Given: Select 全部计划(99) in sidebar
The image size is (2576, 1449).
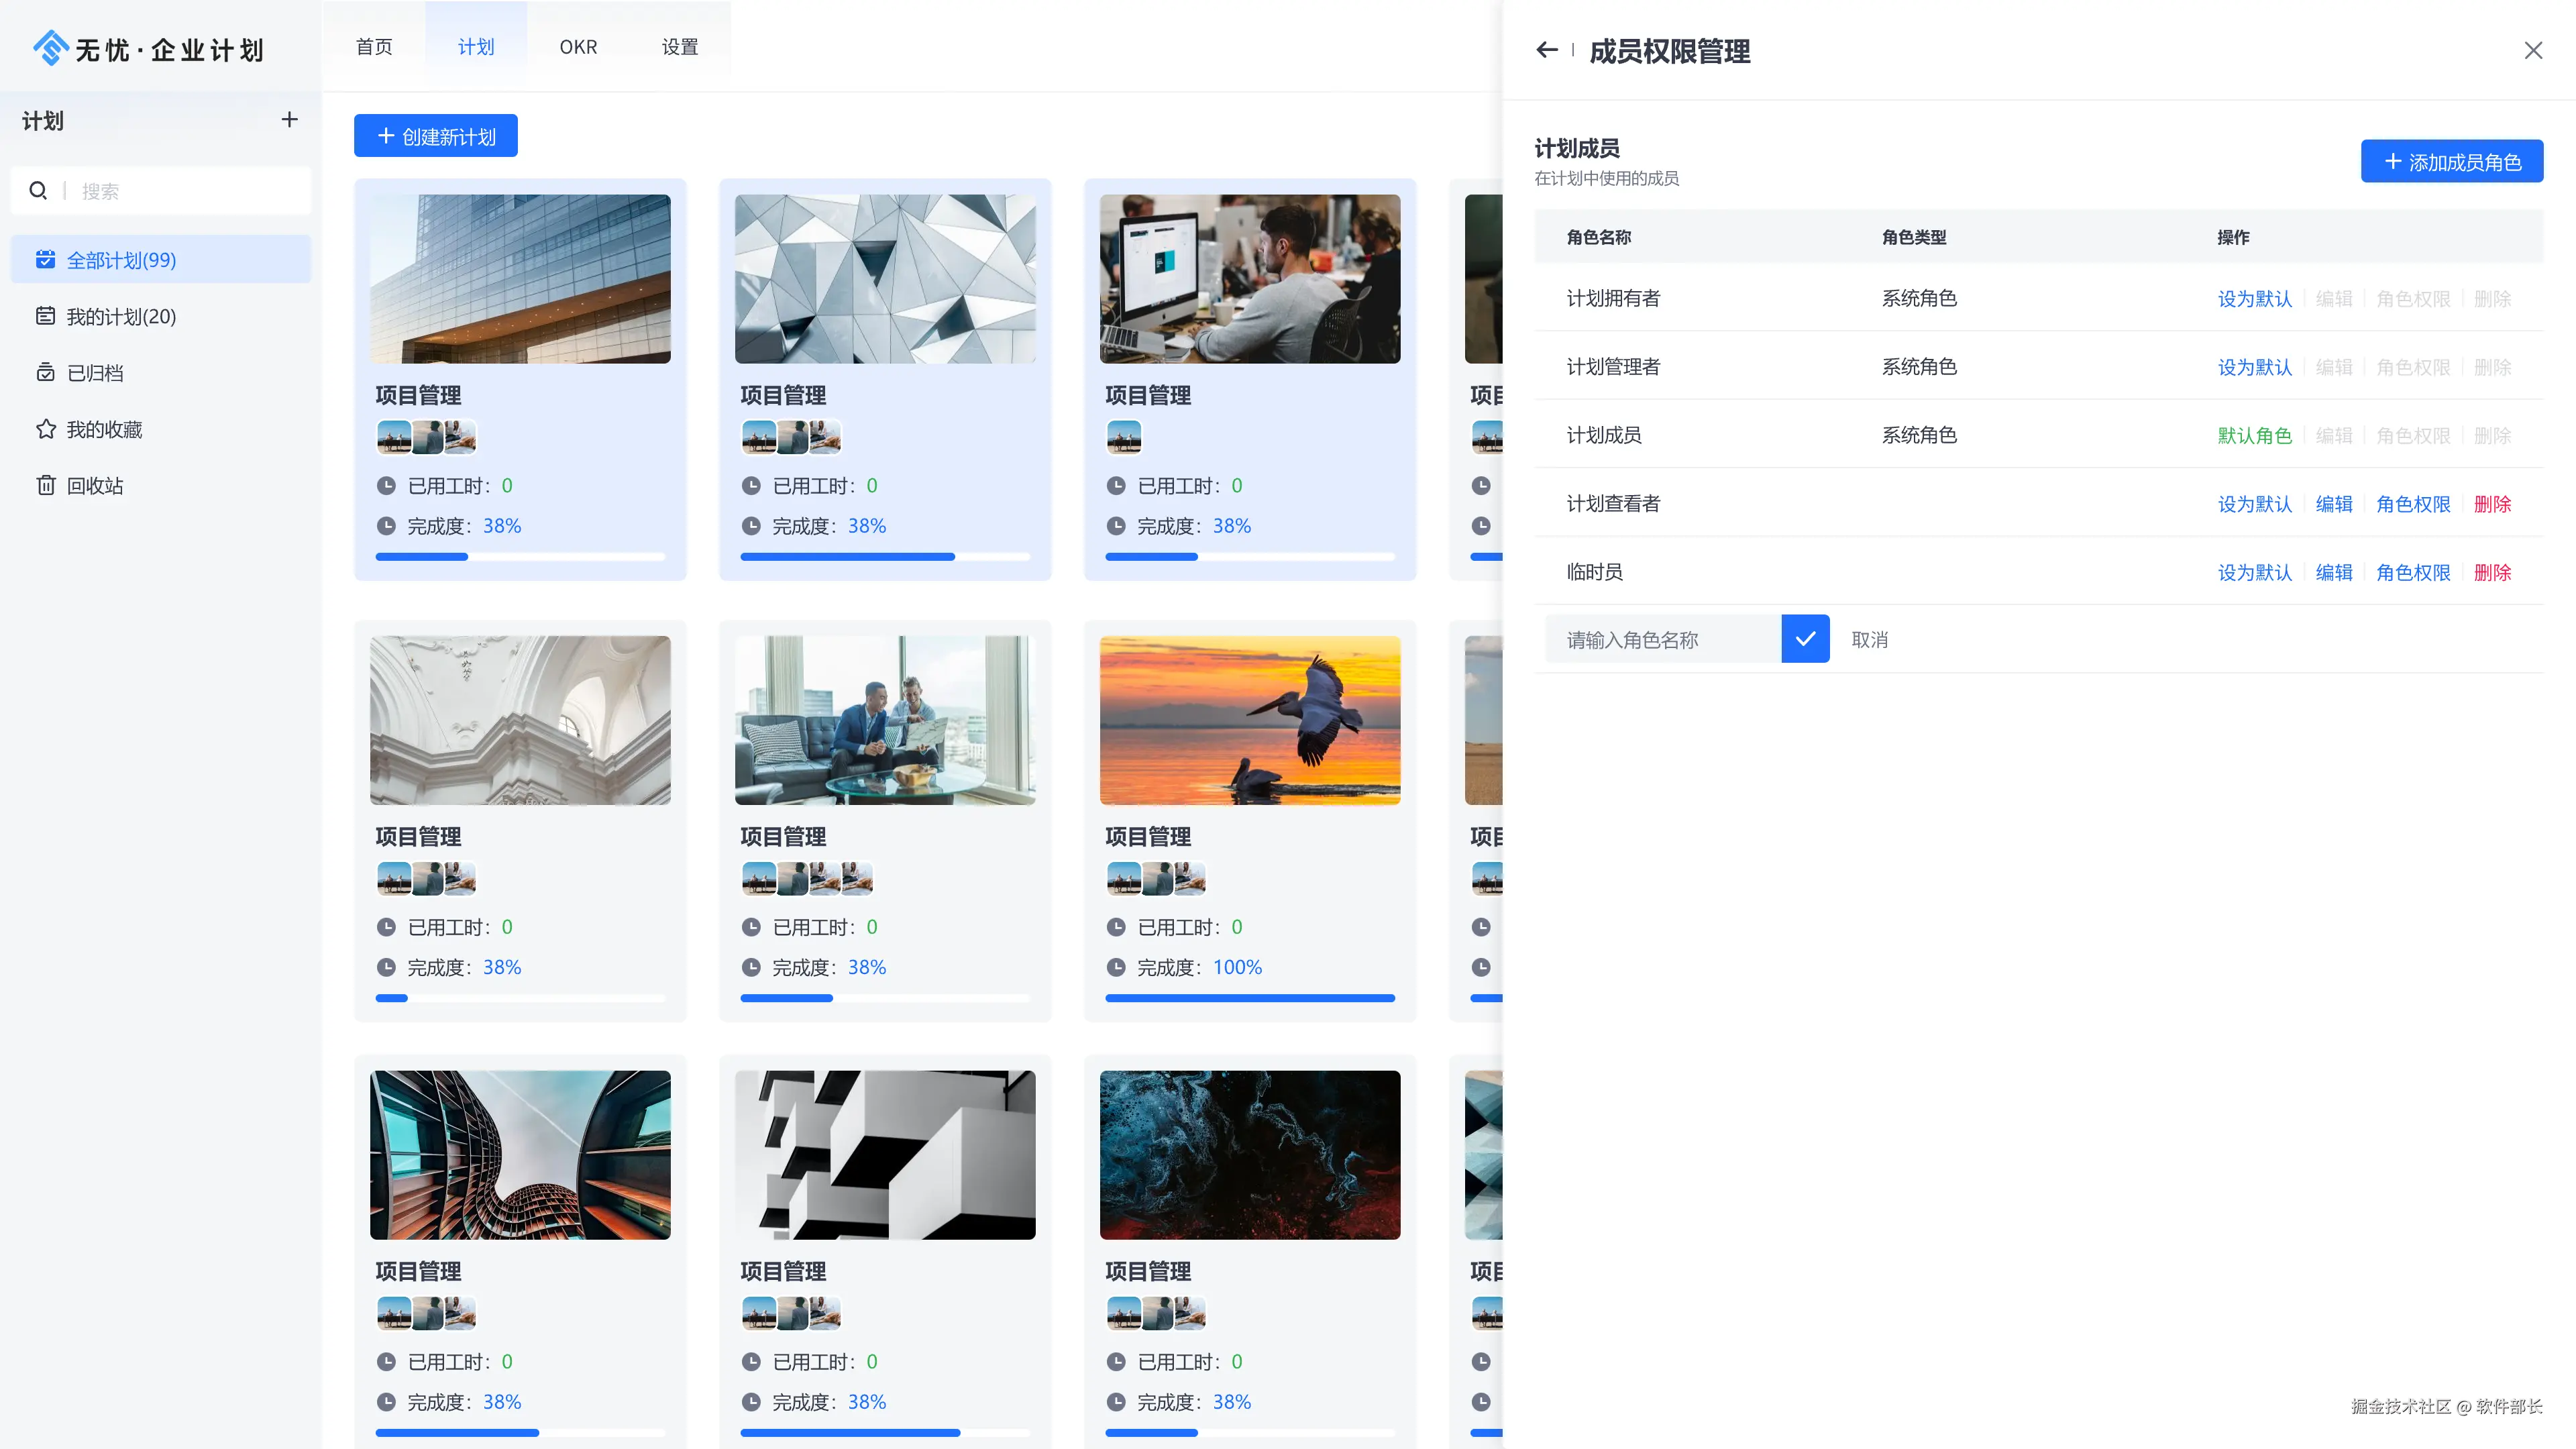Looking at the screenshot, I should 121,260.
